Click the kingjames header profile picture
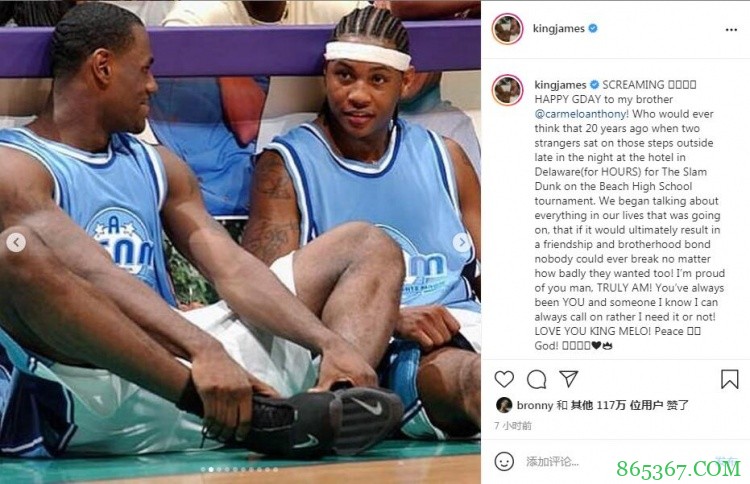Image resolution: width=750 pixels, height=484 pixels. [x=507, y=29]
